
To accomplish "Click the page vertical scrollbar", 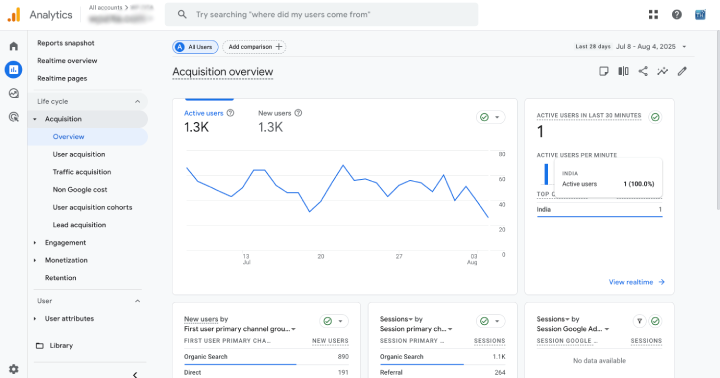I will coord(717,119).
